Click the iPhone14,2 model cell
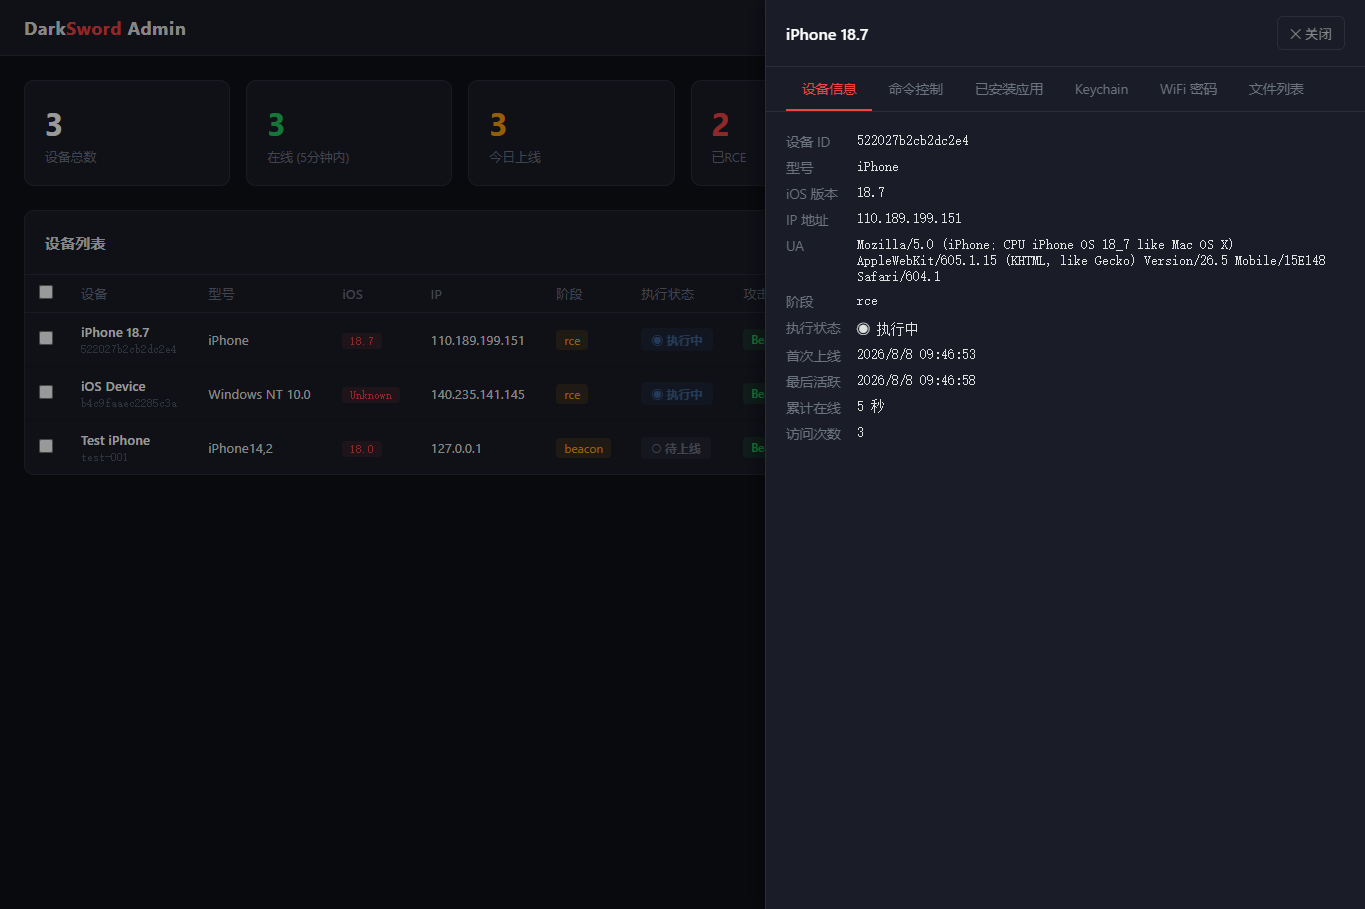This screenshot has height=909, width=1365. coord(240,448)
